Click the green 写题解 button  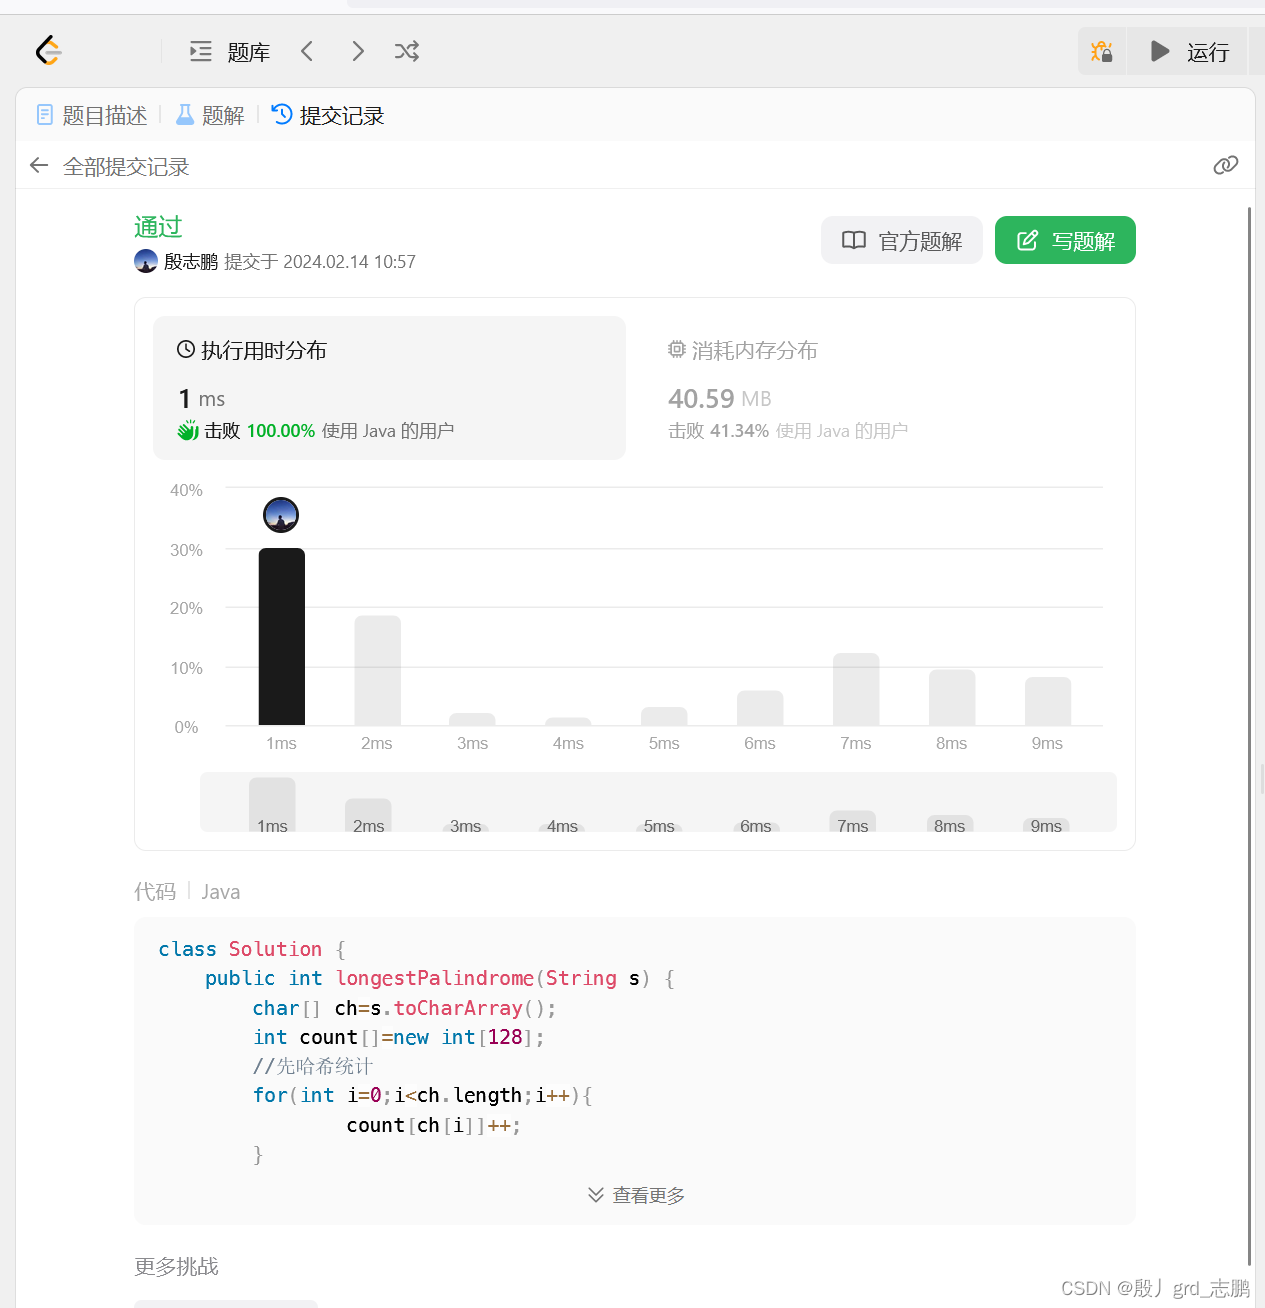(1065, 240)
